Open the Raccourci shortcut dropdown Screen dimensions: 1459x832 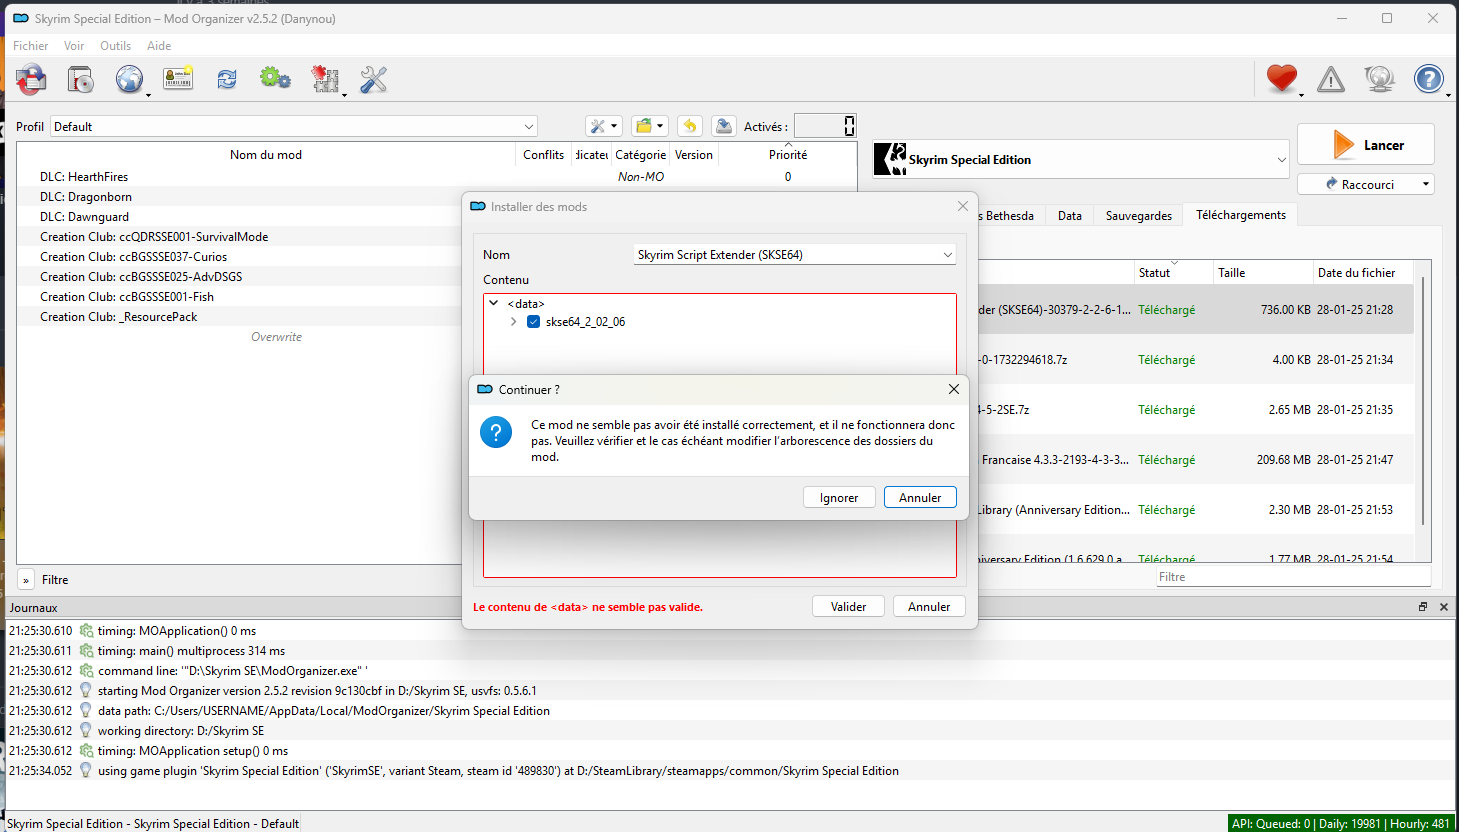click(x=1366, y=184)
